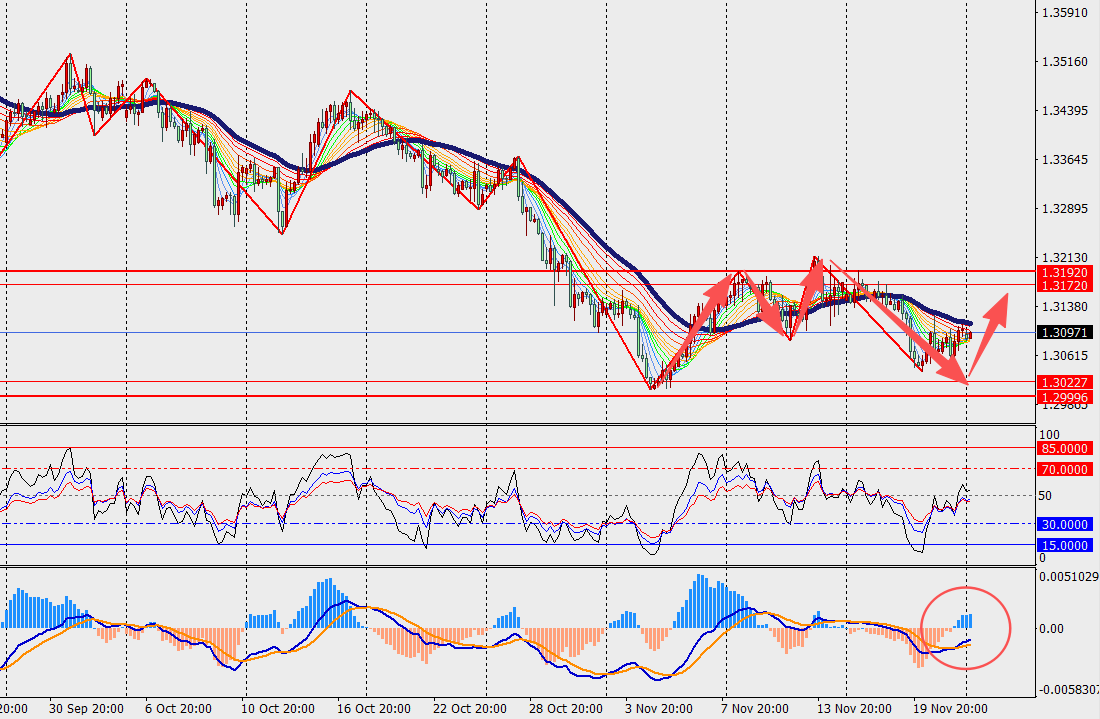Select the 0.0051029 MACD scale value
Viewport: 1100px width, 719px height.
pos(1068,577)
